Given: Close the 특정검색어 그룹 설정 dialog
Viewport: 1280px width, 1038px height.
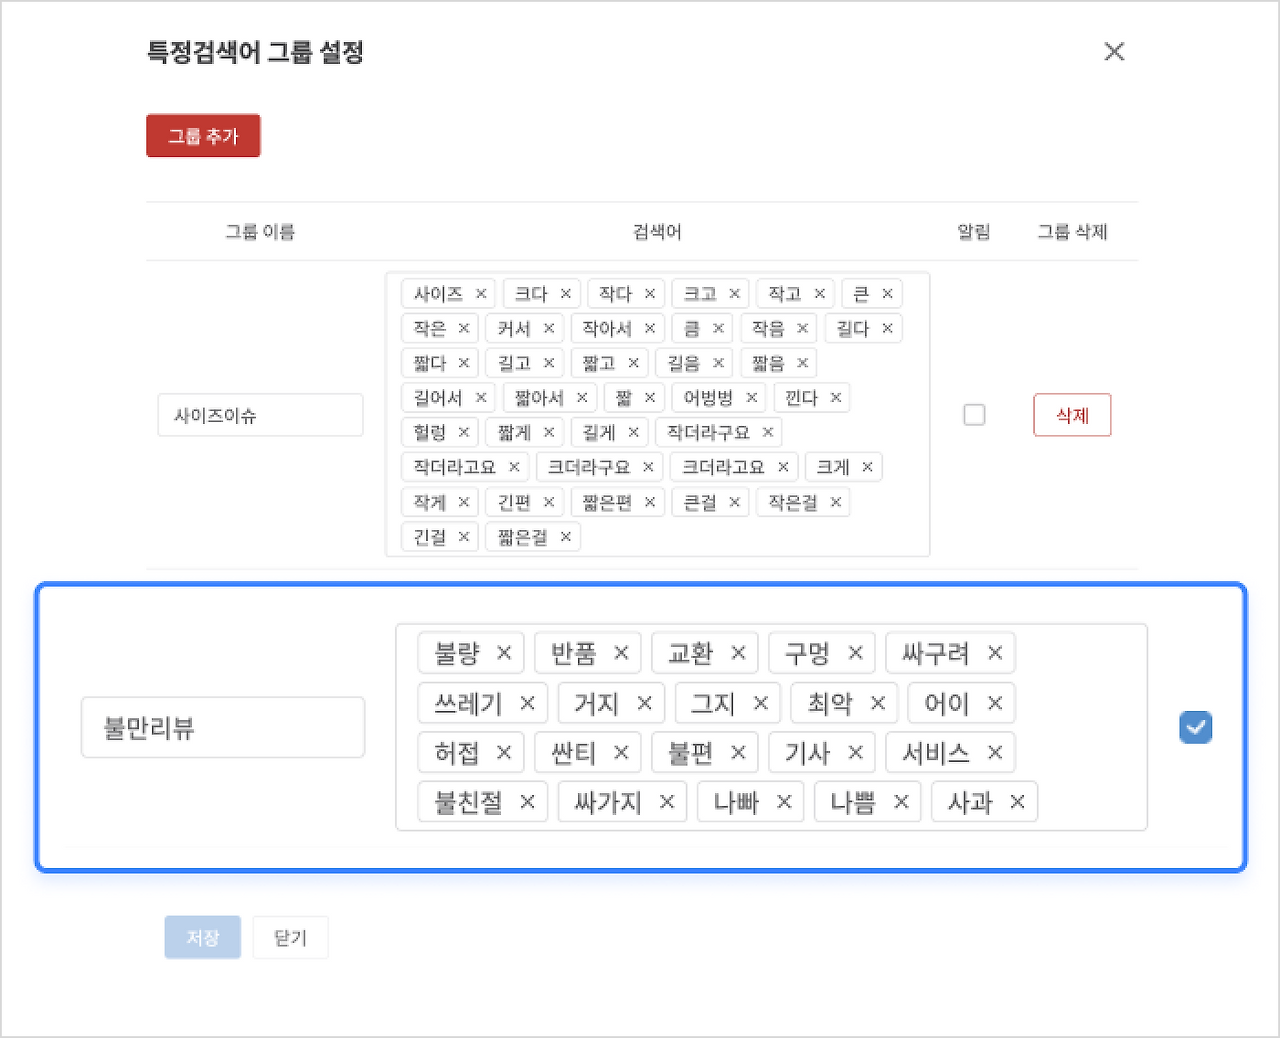Looking at the screenshot, I should [1114, 51].
